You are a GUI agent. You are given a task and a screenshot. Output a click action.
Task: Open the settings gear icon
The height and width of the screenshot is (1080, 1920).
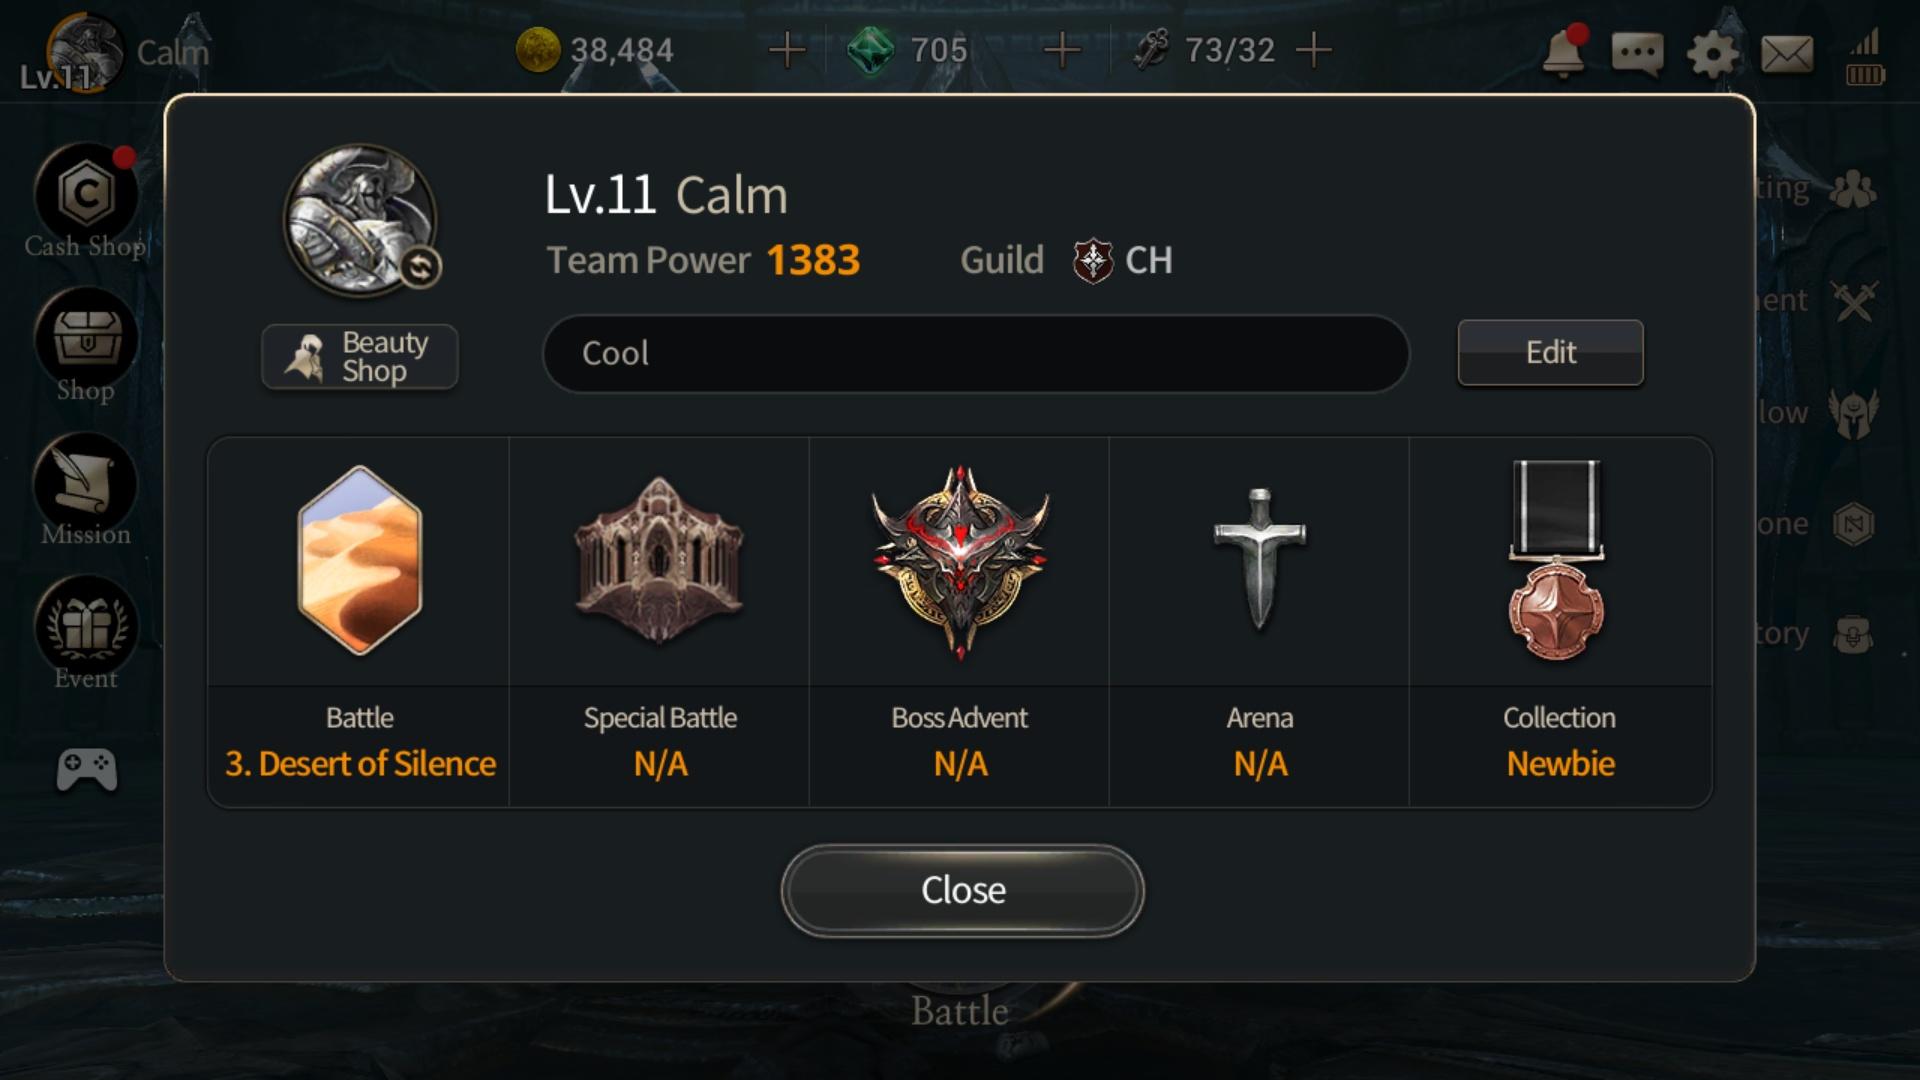(1712, 53)
